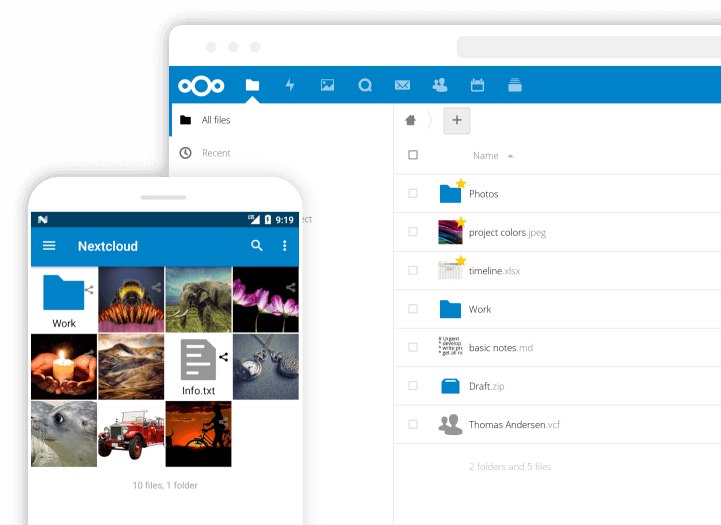Click the '2 folders and 5 files' summary
721x525 pixels.
510,467
